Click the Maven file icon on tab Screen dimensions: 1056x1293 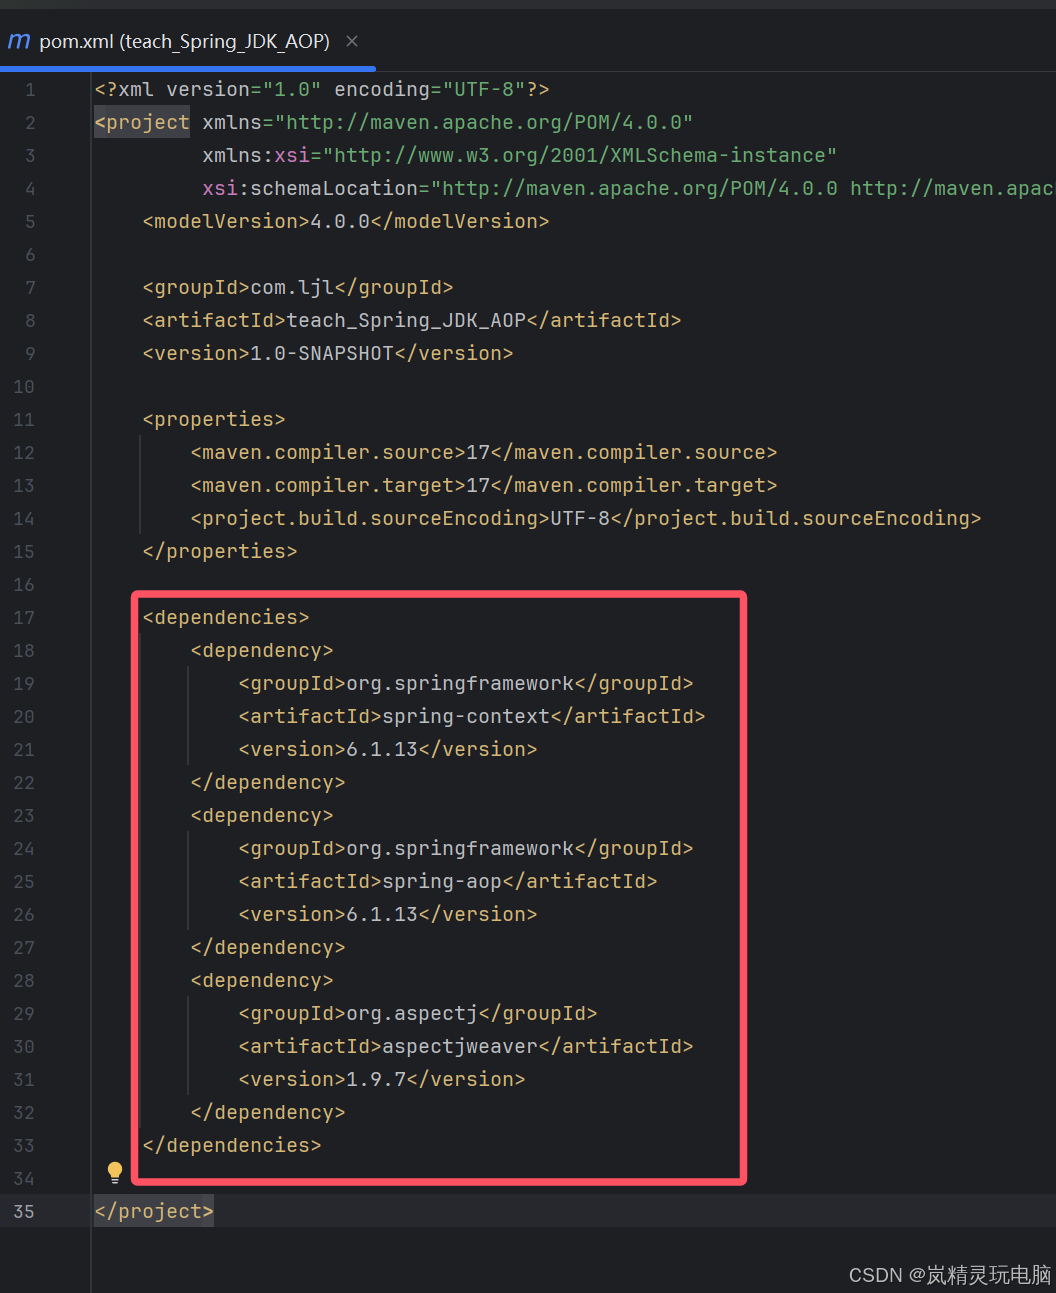tap(19, 41)
